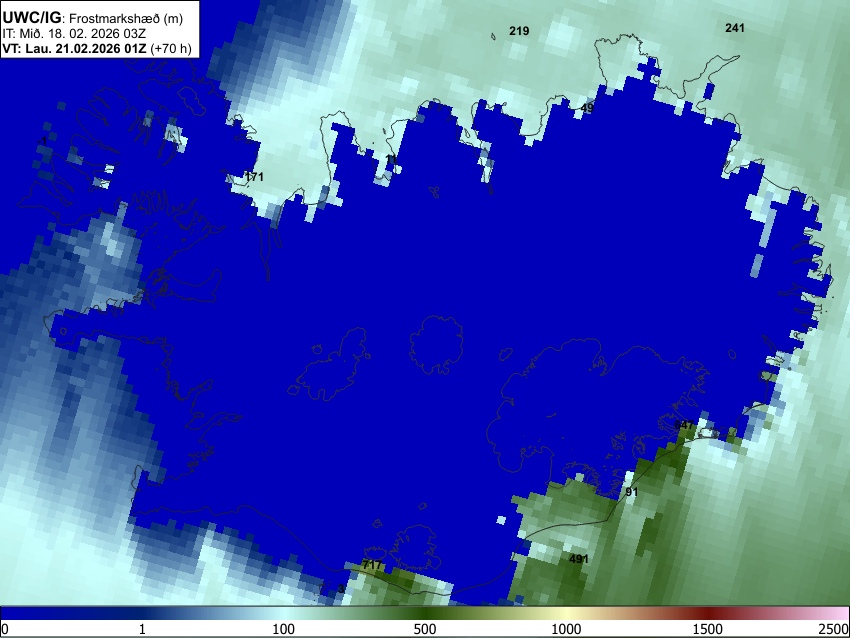
Task: Click the dark red part of the colorbar
Action: click(707, 614)
